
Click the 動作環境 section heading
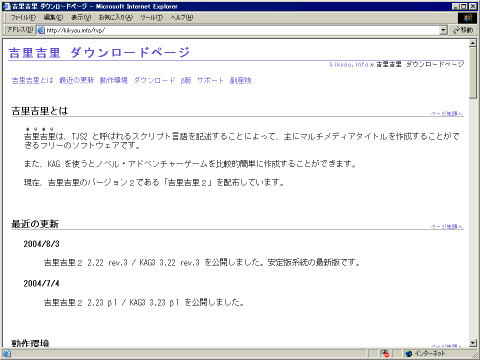[30, 343]
